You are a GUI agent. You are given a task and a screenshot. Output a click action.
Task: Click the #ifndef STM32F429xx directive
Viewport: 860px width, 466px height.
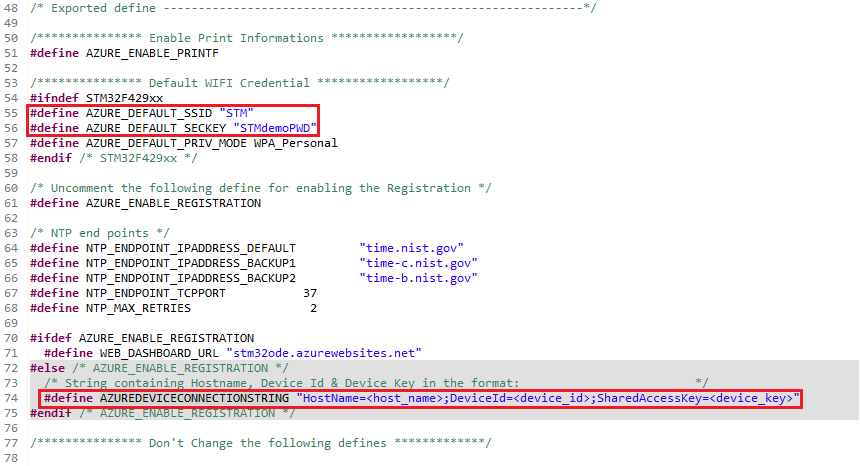[97, 98]
